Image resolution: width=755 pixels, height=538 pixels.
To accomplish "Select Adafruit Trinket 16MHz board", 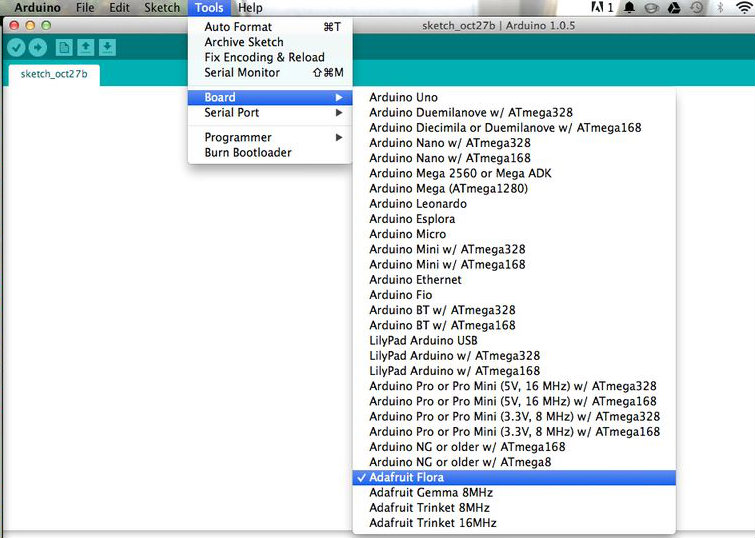I will coord(514,523).
